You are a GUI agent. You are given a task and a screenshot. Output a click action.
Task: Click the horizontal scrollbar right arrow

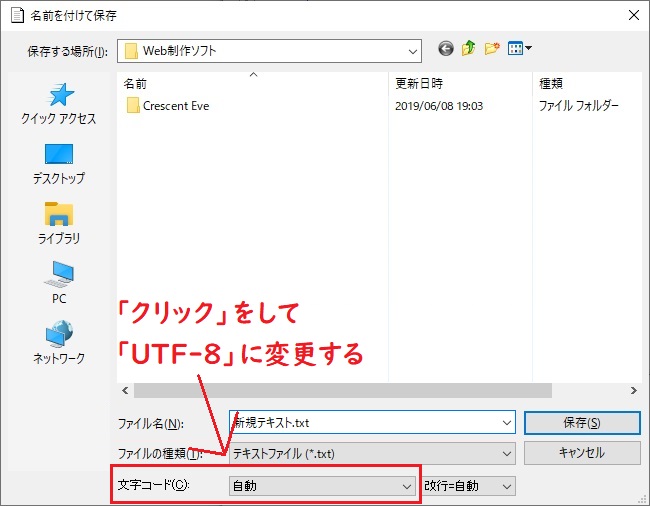pos(635,391)
